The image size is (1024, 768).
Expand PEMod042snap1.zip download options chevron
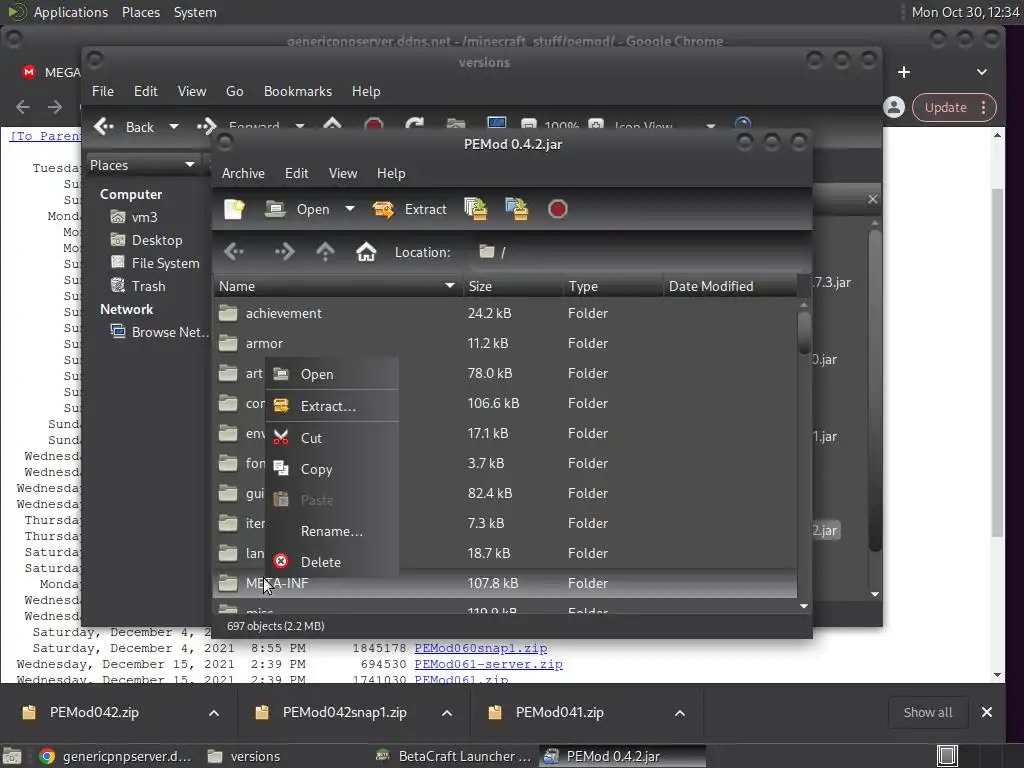[x=447, y=712]
